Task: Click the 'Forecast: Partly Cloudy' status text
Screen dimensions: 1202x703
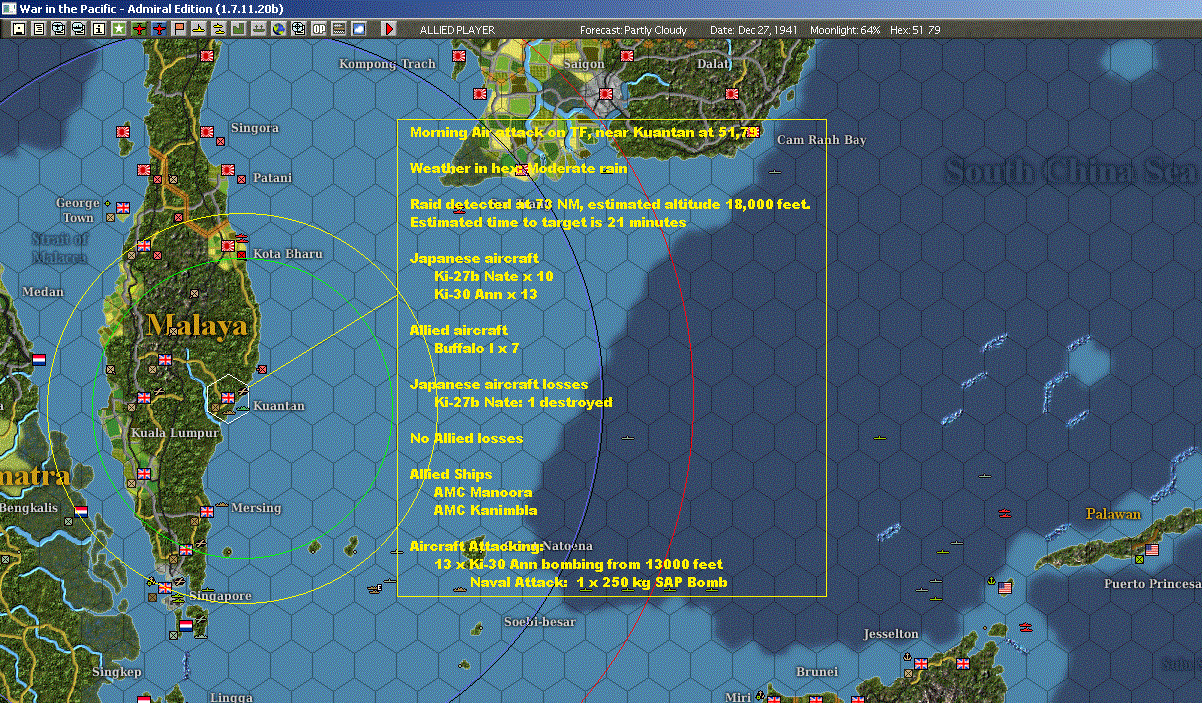Action: pos(634,30)
